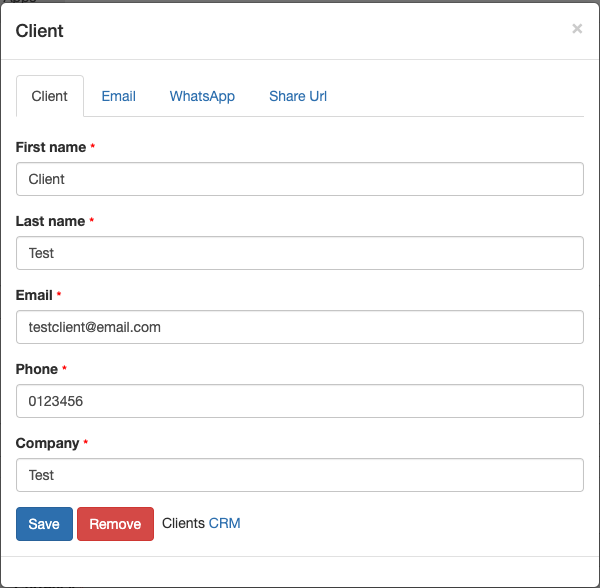Click the Phone field containing 0123456
This screenshot has width=600, height=588.
pyautogui.click(x=300, y=401)
